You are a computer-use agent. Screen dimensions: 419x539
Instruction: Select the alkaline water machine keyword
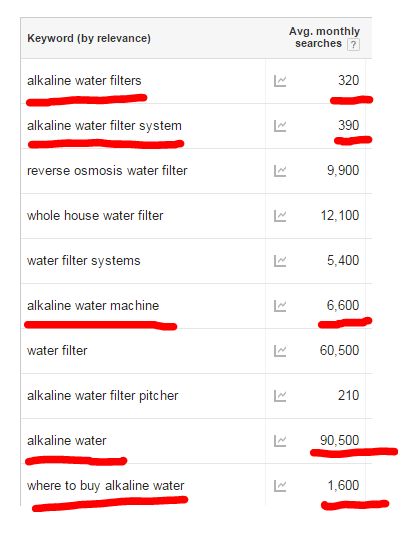click(93, 306)
